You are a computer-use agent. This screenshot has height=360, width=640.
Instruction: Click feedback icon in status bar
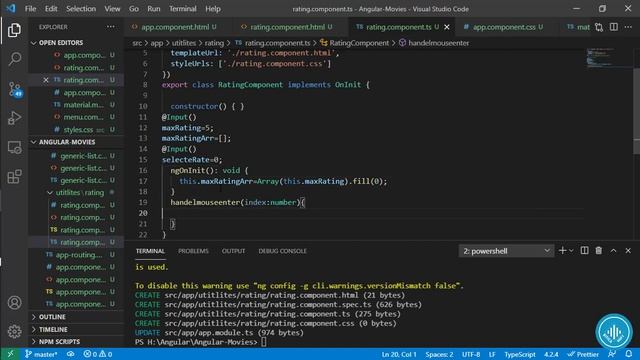(x=611, y=354)
